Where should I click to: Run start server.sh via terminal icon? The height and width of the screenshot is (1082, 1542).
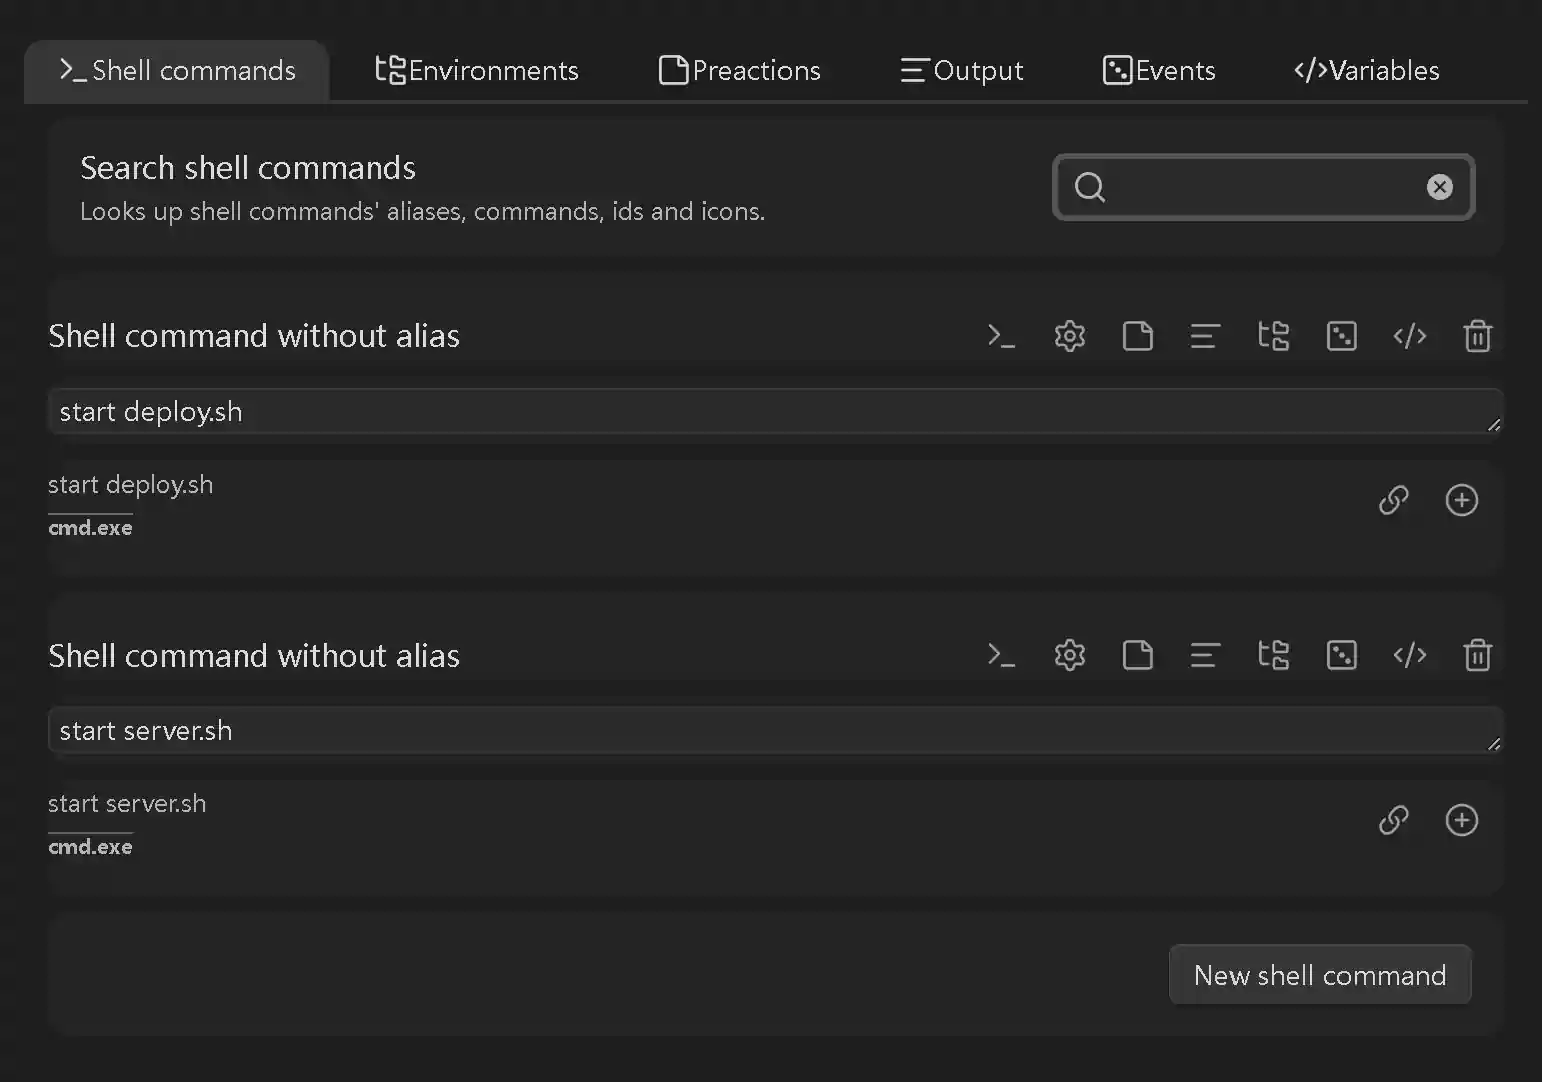[x=1001, y=655]
